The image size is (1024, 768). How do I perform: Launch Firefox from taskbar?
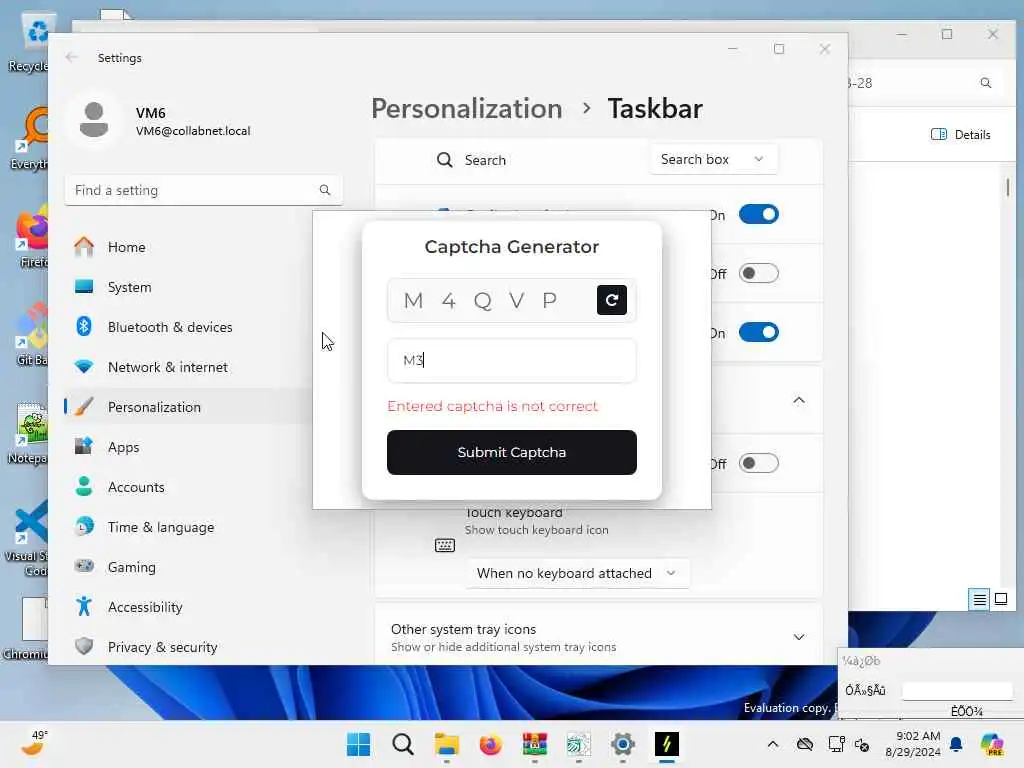click(490, 744)
